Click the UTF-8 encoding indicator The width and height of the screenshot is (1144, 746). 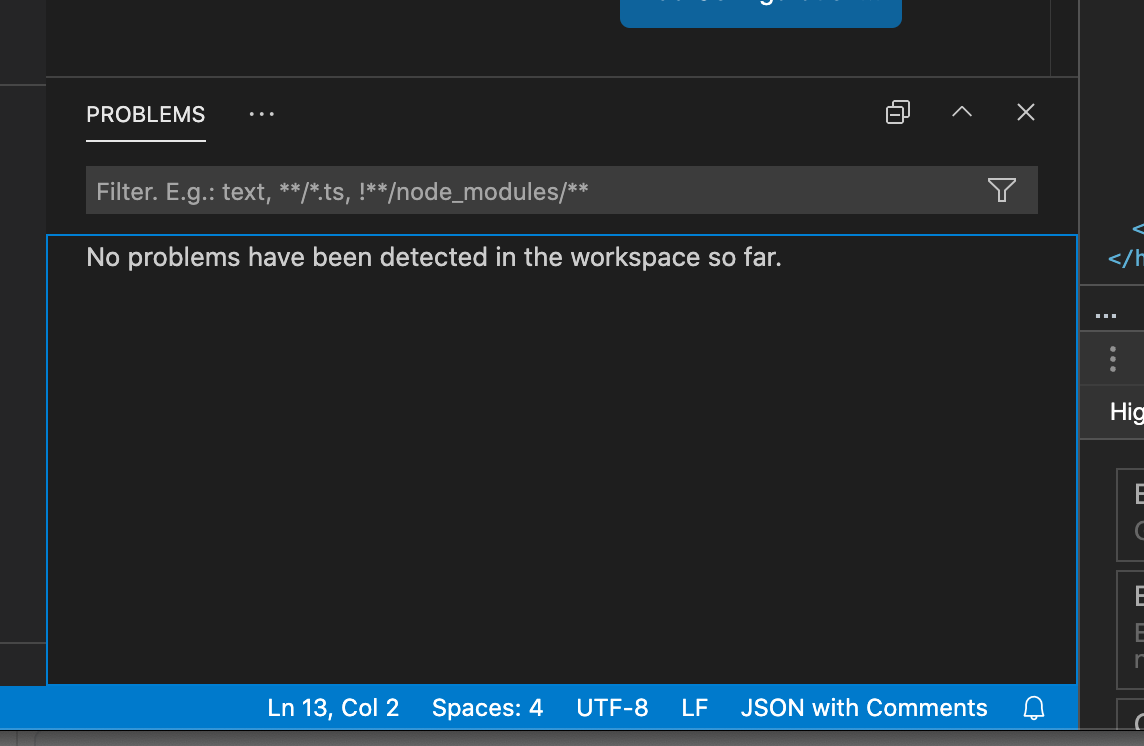click(x=612, y=708)
